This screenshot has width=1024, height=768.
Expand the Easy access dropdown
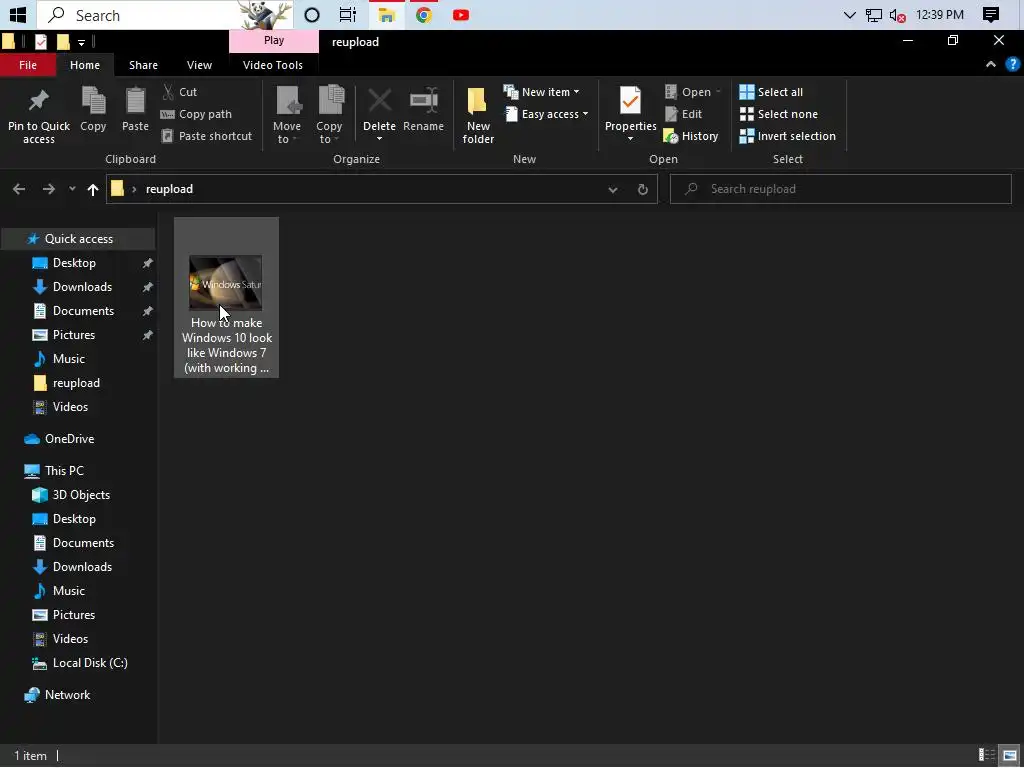(547, 114)
